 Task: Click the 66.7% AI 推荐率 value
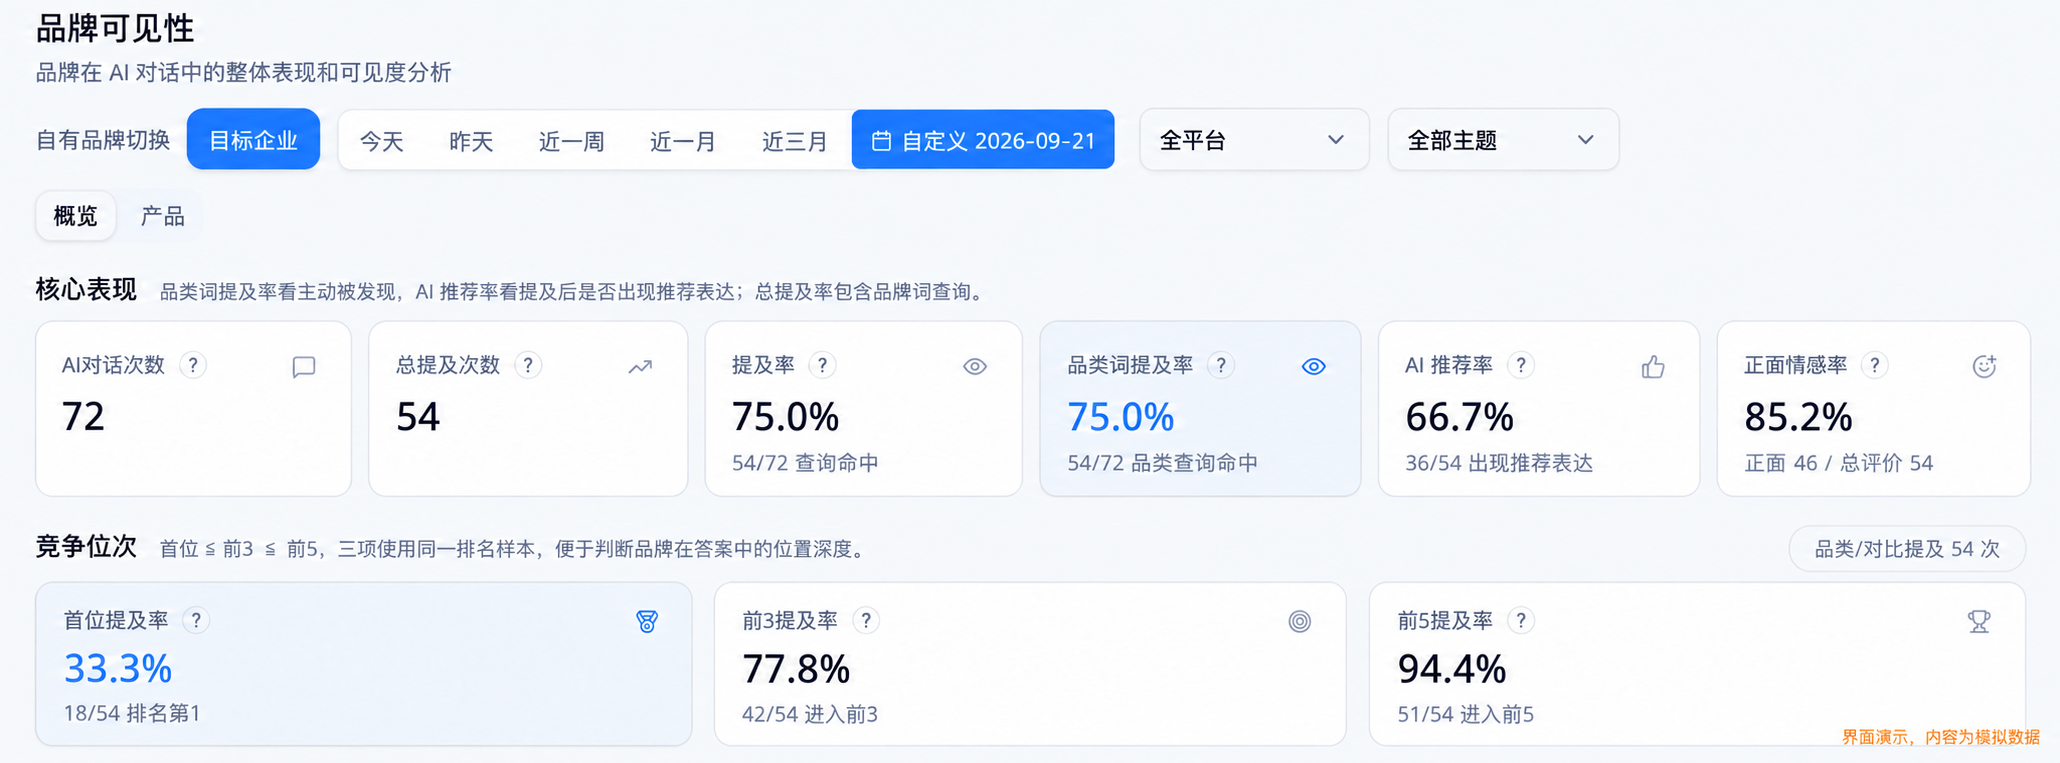pyautogui.click(x=1459, y=417)
